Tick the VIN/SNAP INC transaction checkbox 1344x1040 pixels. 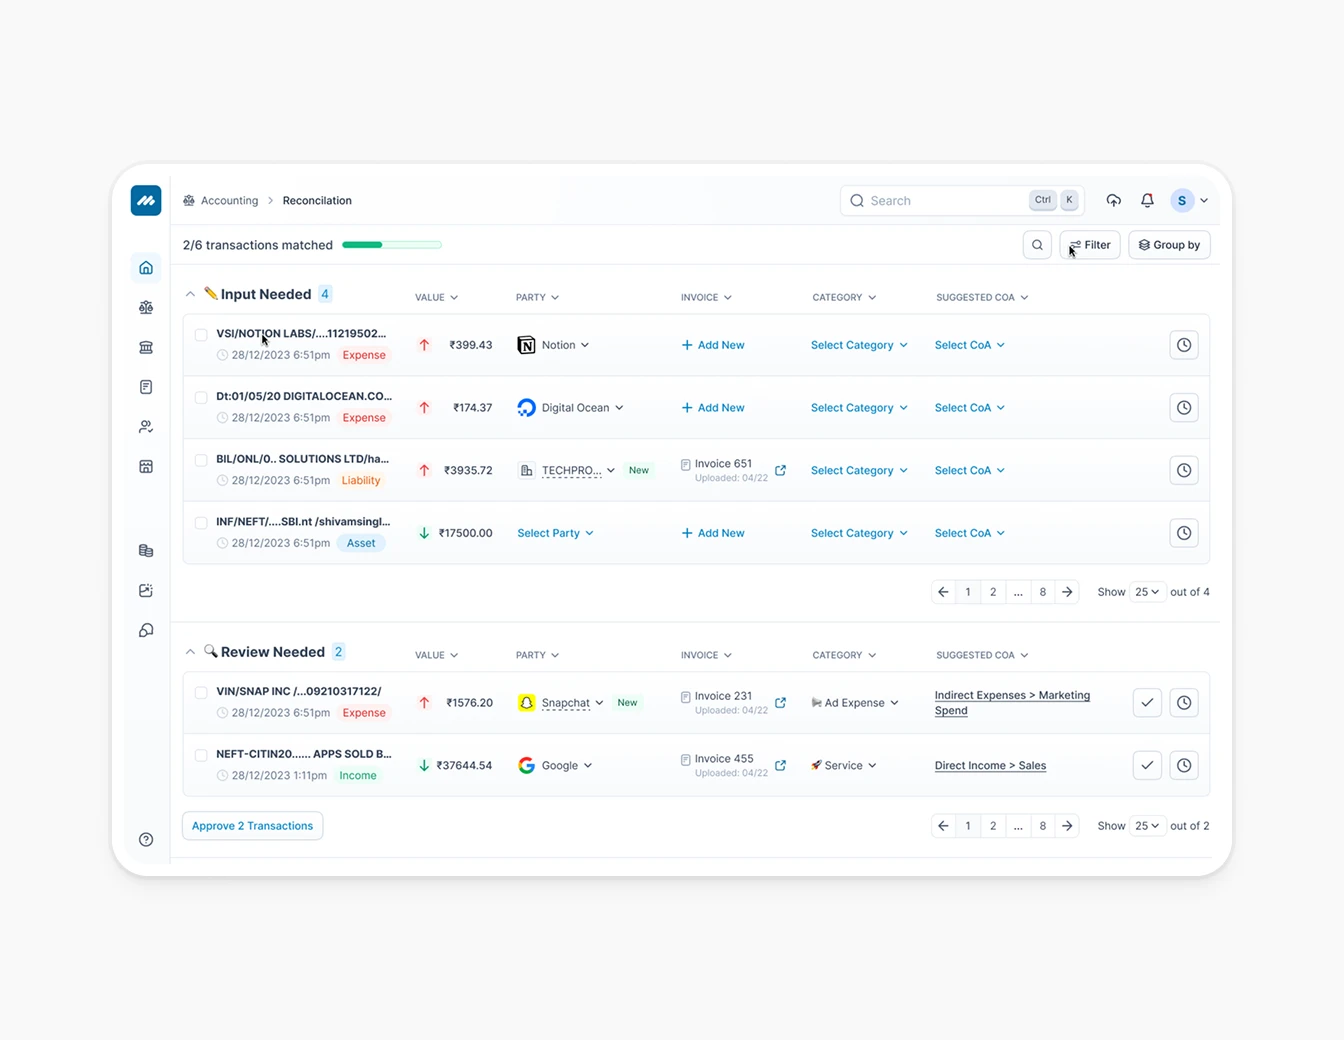point(201,693)
